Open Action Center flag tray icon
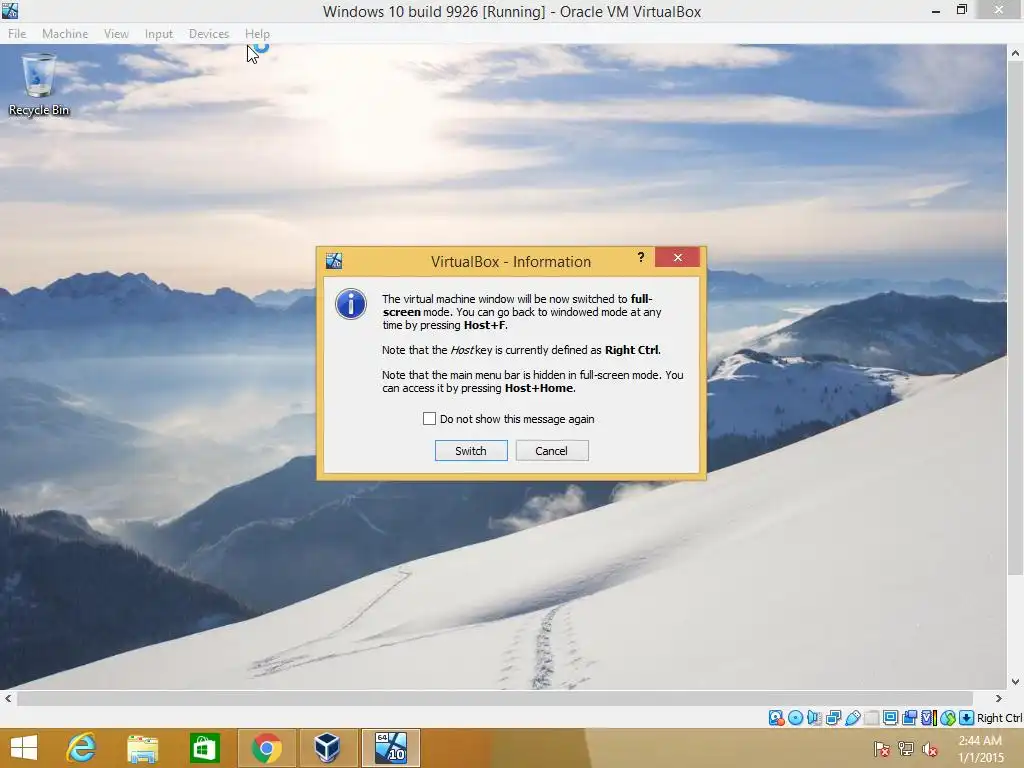 click(x=882, y=748)
